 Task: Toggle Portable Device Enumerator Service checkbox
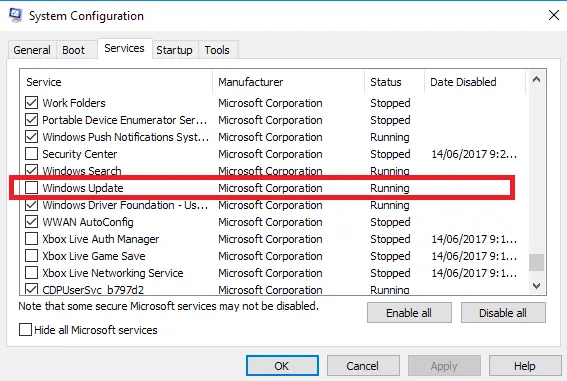coord(31,120)
